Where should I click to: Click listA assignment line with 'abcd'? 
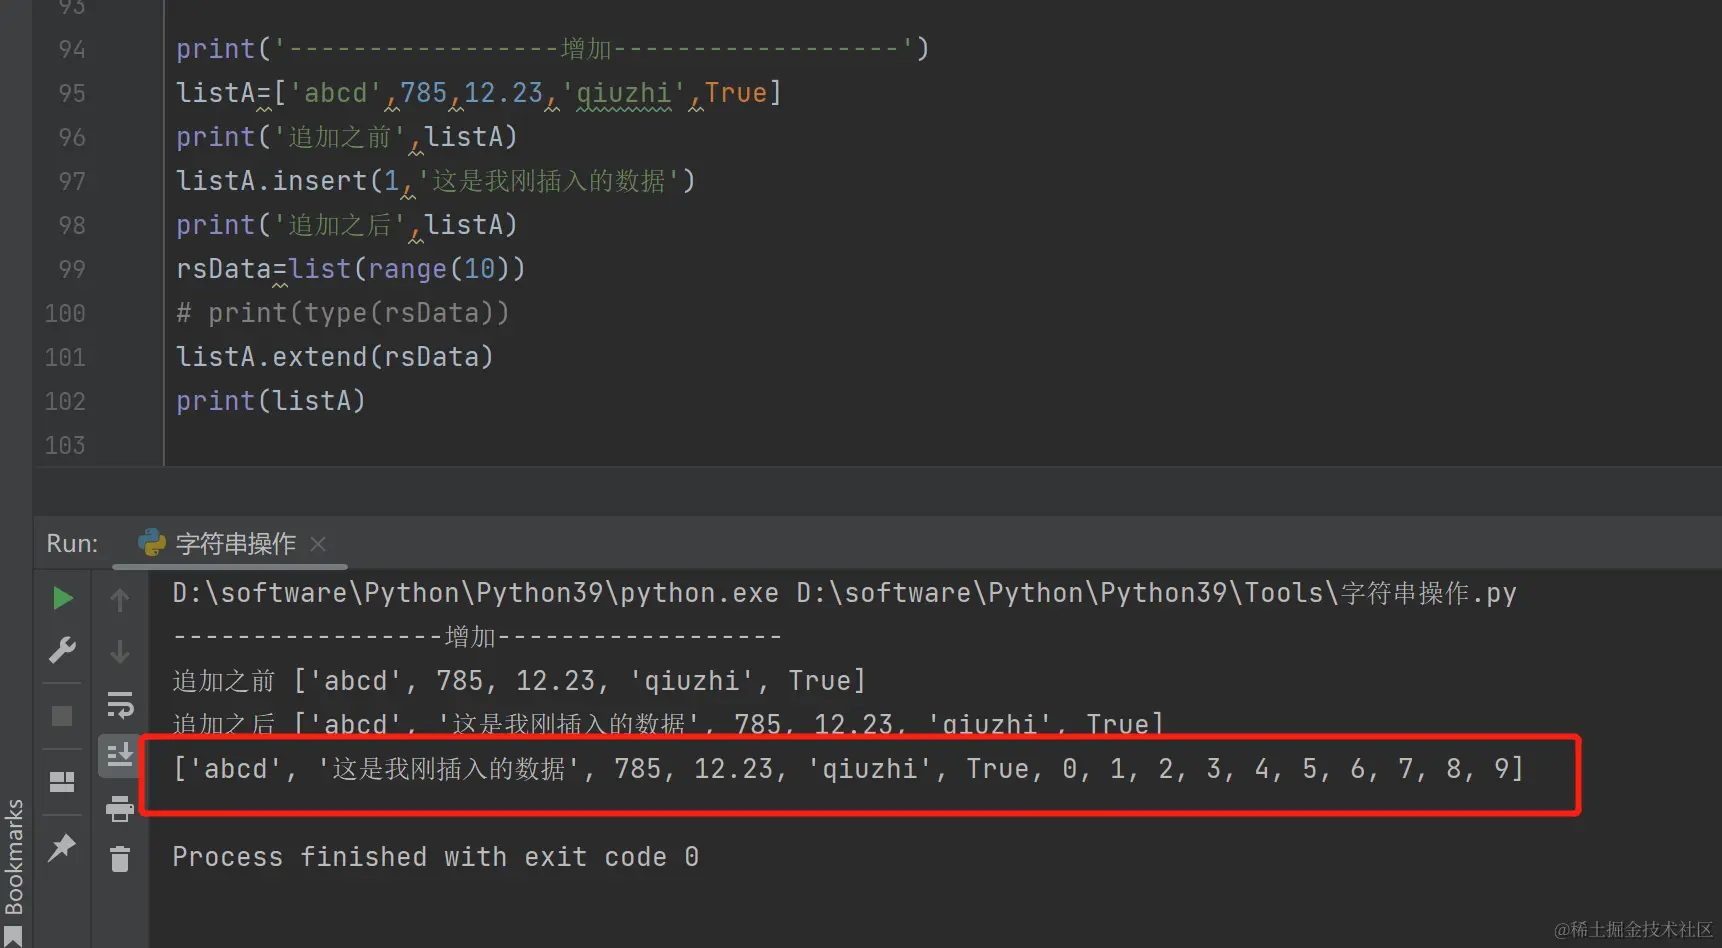coord(478,93)
